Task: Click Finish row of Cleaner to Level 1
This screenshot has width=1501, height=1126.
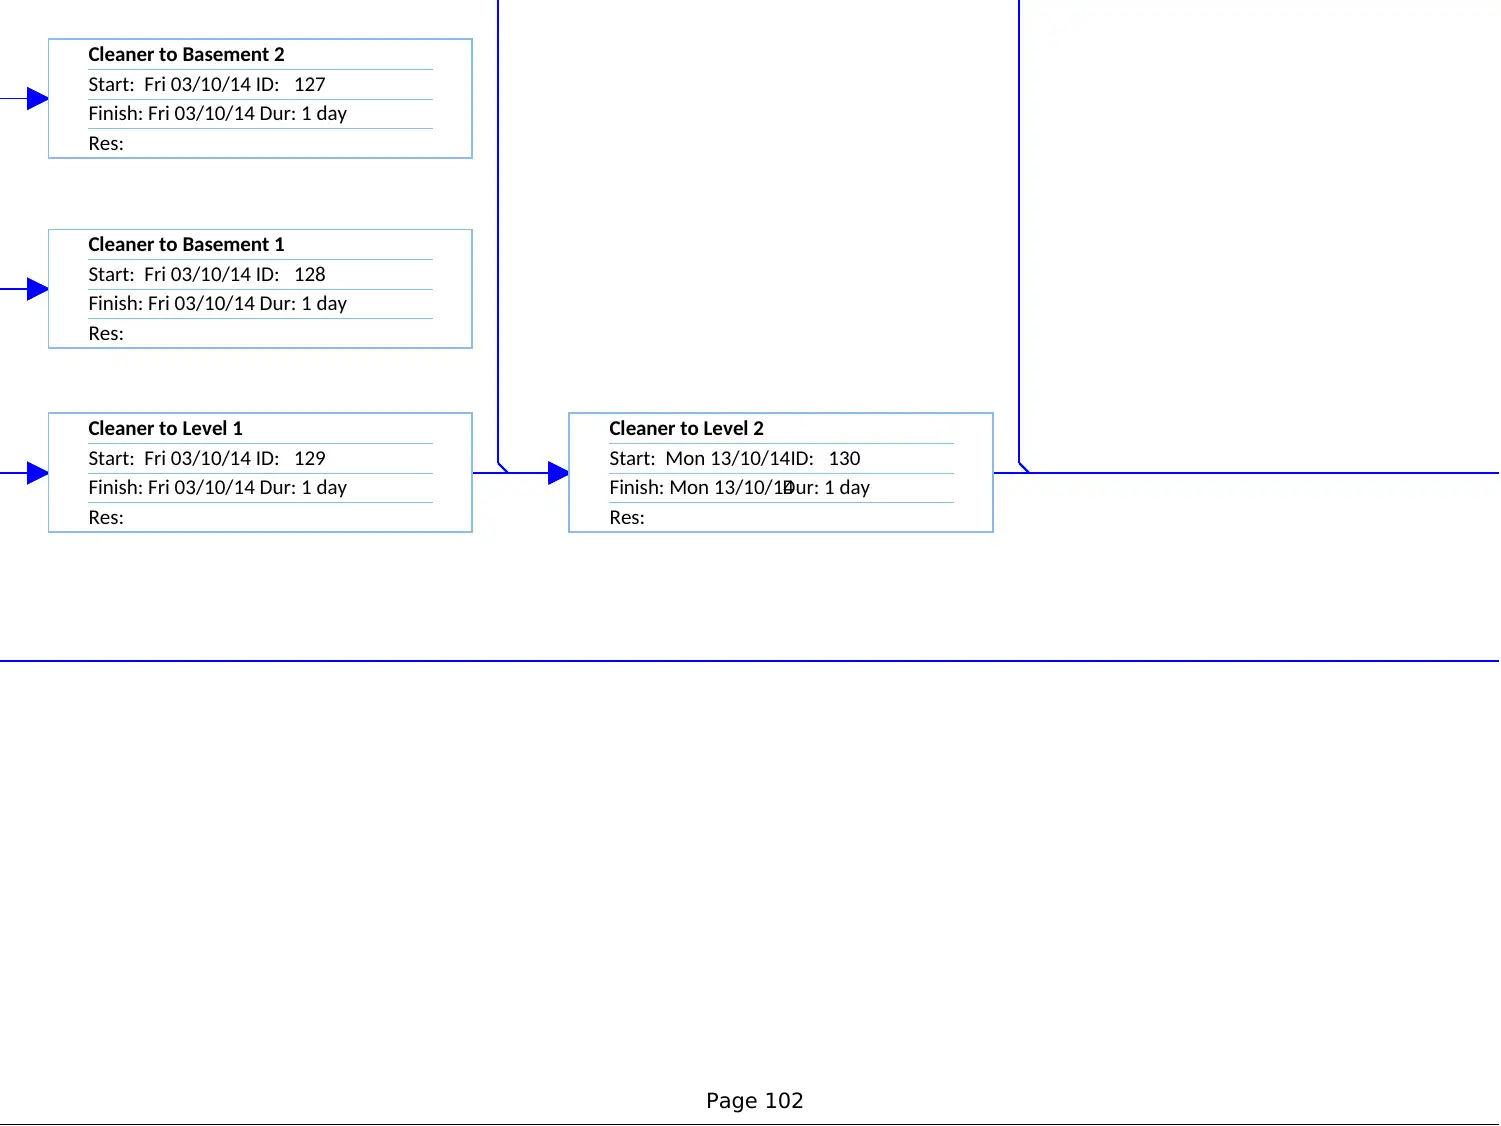Action: [260, 487]
